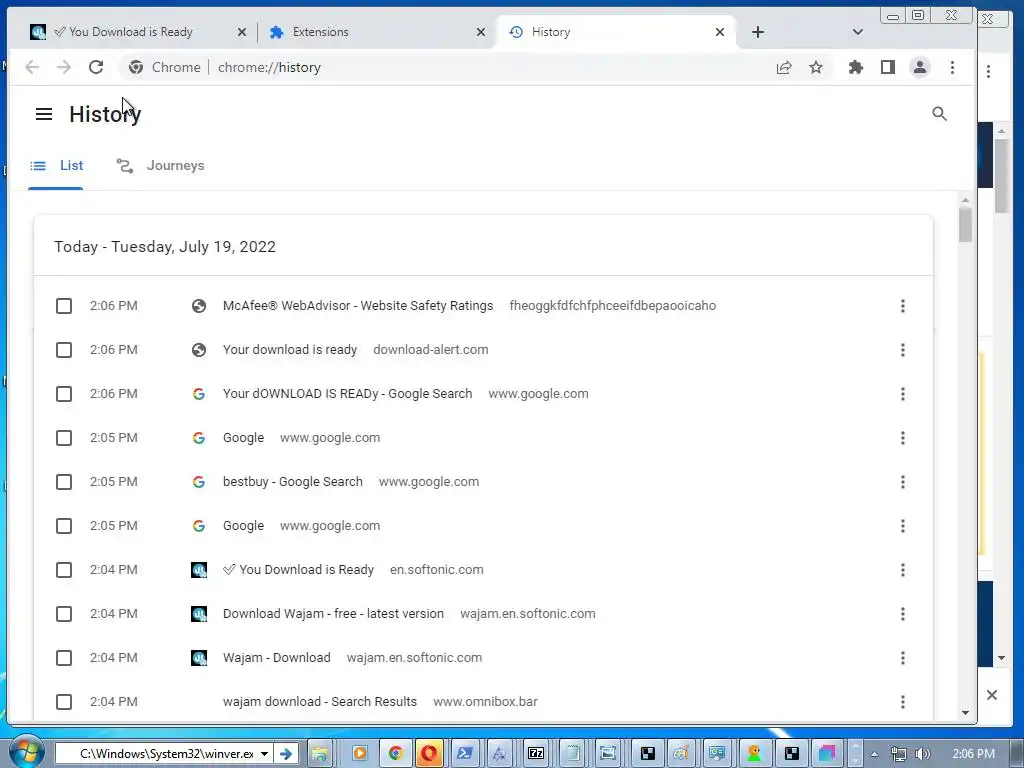Open Your download is ready history link
Viewport: 1024px width, 768px height.
point(290,350)
